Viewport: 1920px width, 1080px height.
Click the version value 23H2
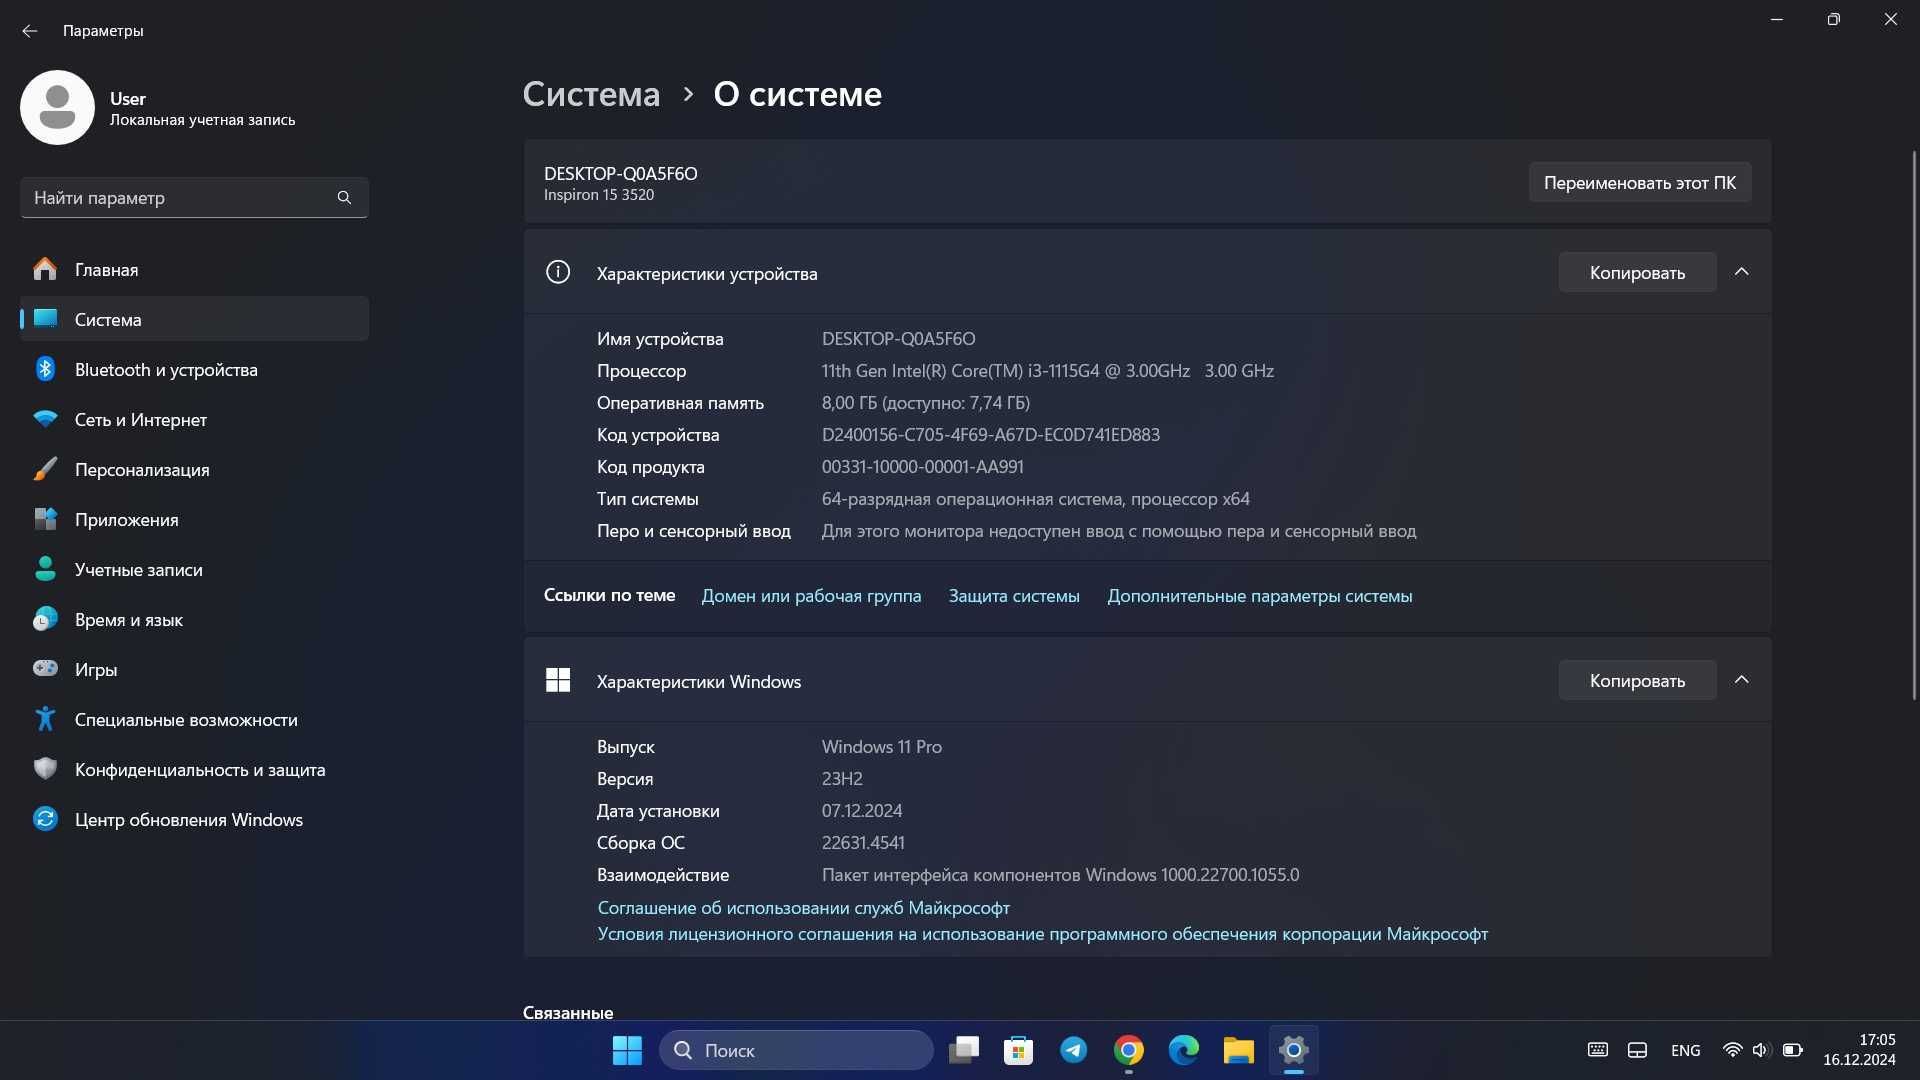tap(842, 778)
